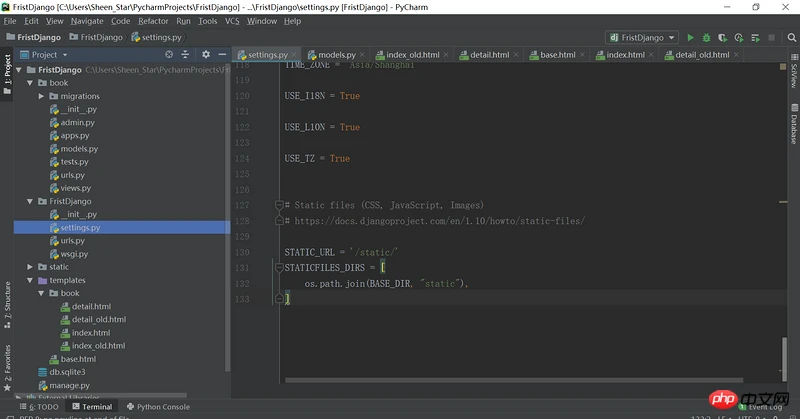Open the SciView side panel
This screenshot has height=419, width=800.
(x=794, y=71)
